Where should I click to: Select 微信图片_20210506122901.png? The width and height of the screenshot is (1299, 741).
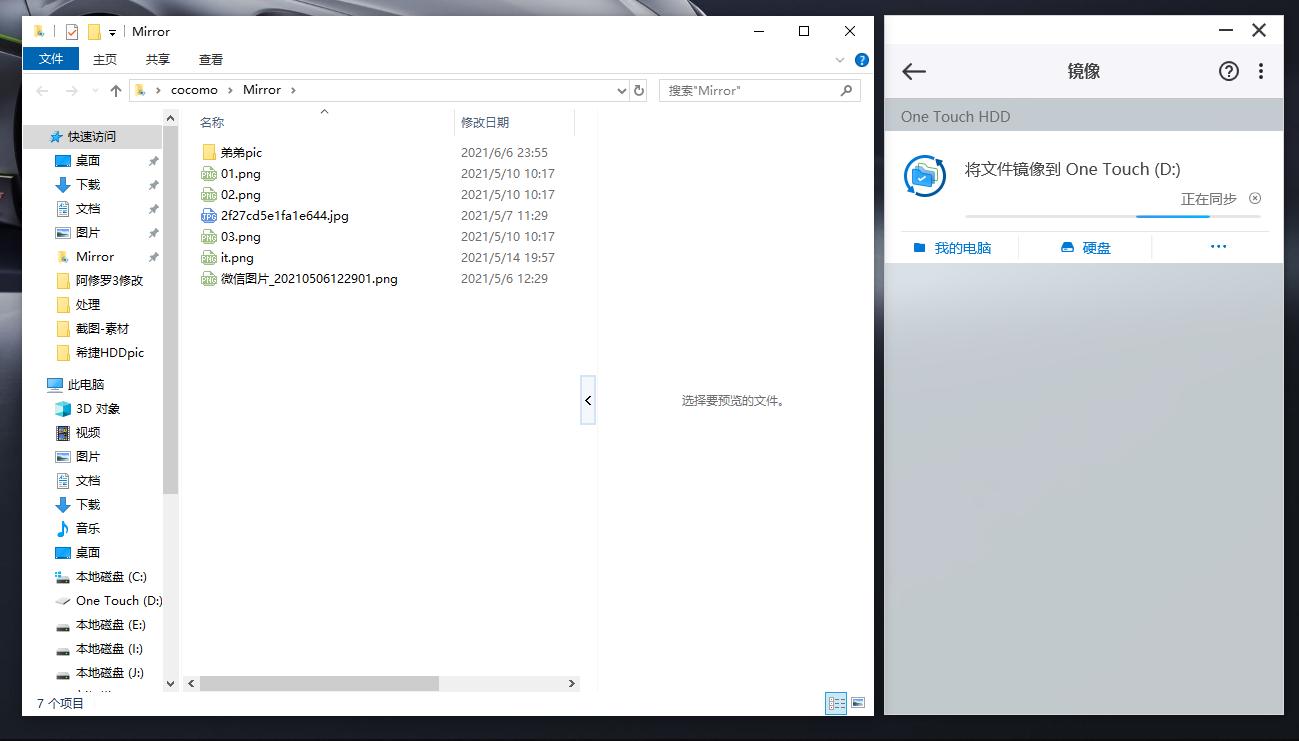pyautogui.click(x=309, y=278)
